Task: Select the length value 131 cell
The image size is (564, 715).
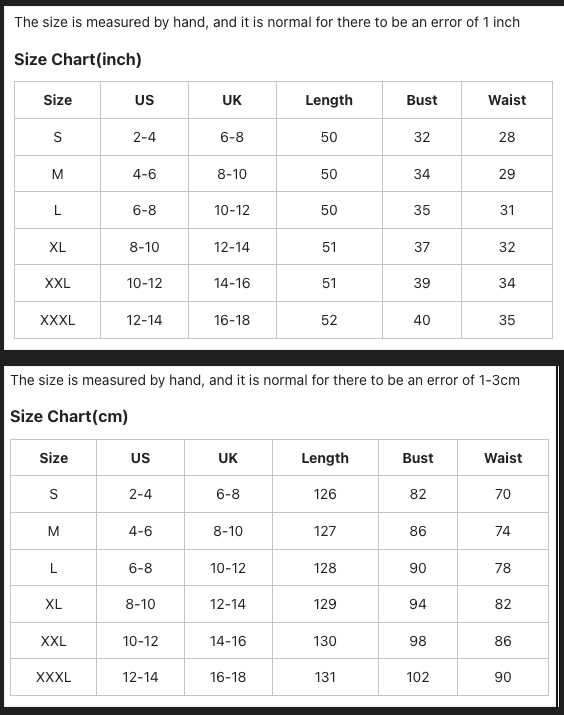Action: [x=325, y=677]
